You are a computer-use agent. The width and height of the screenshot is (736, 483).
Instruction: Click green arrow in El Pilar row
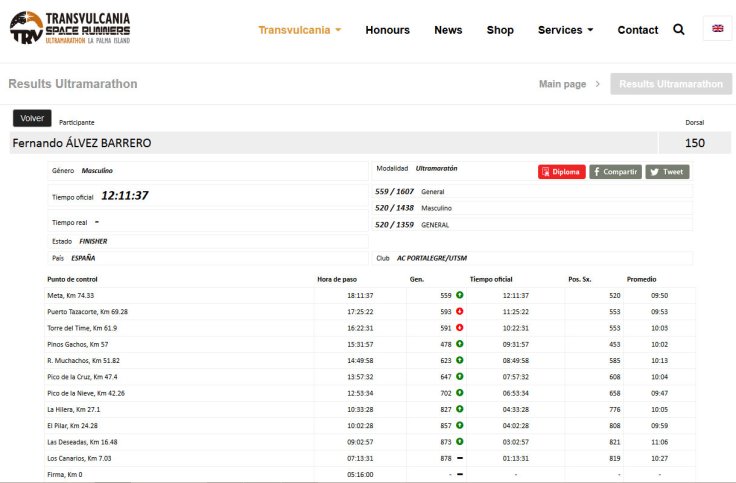pyautogui.click(x=459, y=425)
